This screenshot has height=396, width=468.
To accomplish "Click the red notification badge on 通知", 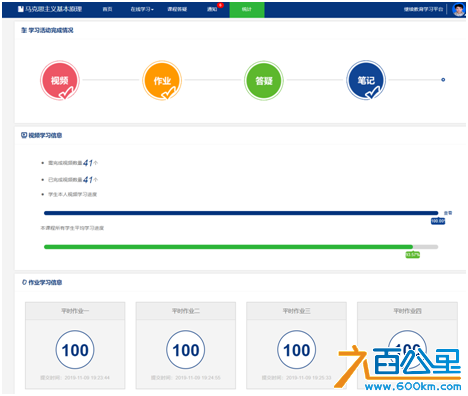I will [x=220, y=5].
